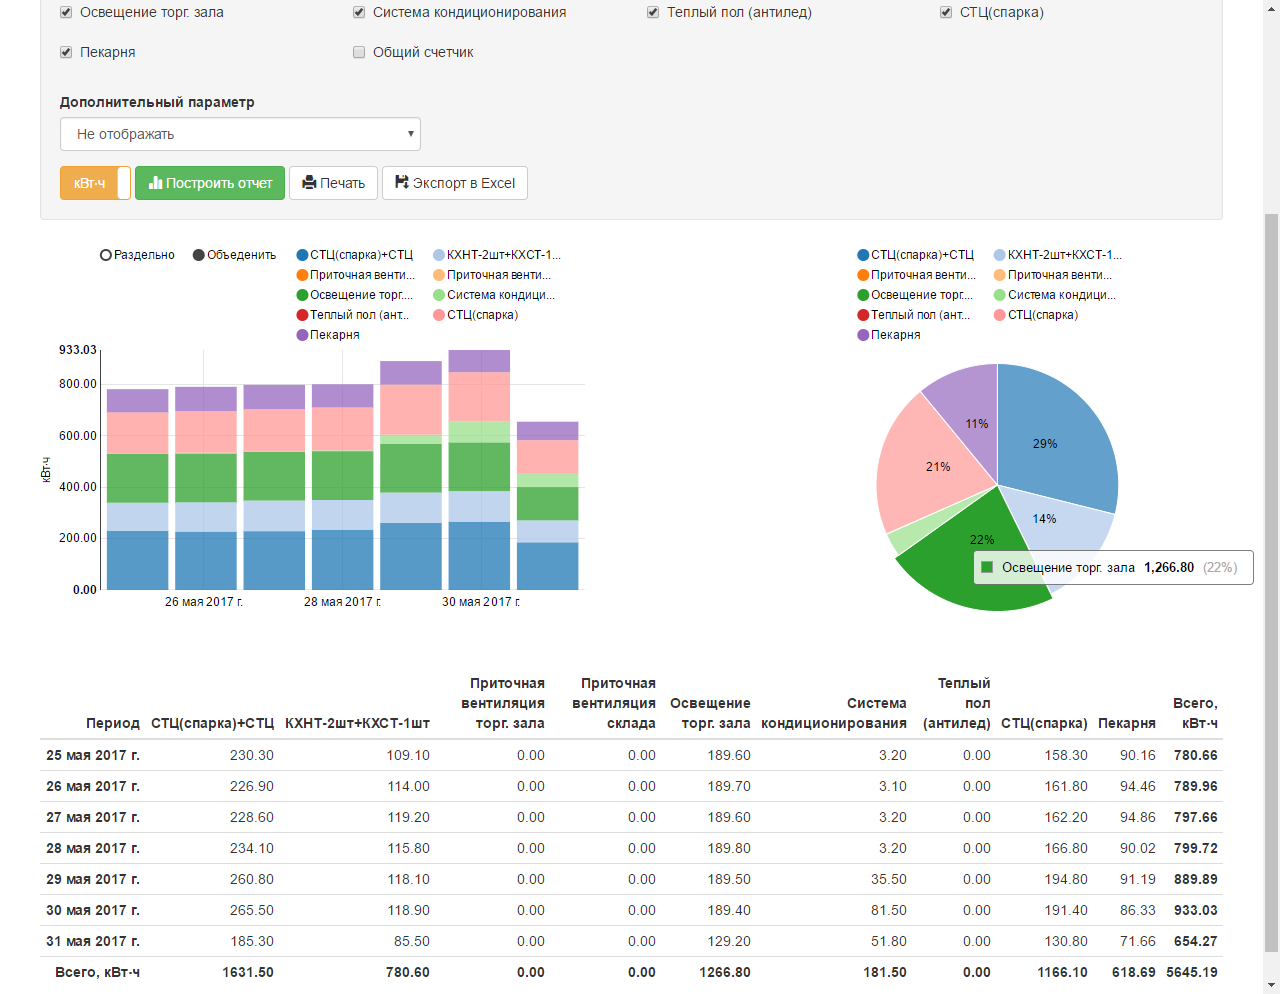Screen dimensions: 1280x994
Task: Click the table cell value 194.80
Action: (1066, 879)
